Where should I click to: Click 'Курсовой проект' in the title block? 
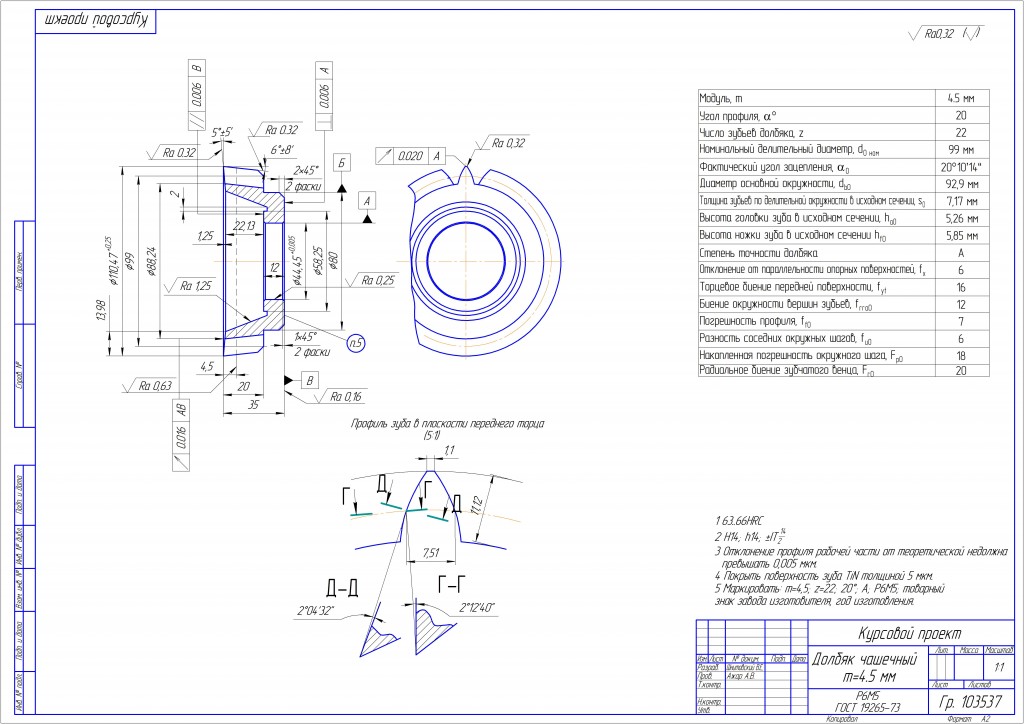(x=910, y=633)
